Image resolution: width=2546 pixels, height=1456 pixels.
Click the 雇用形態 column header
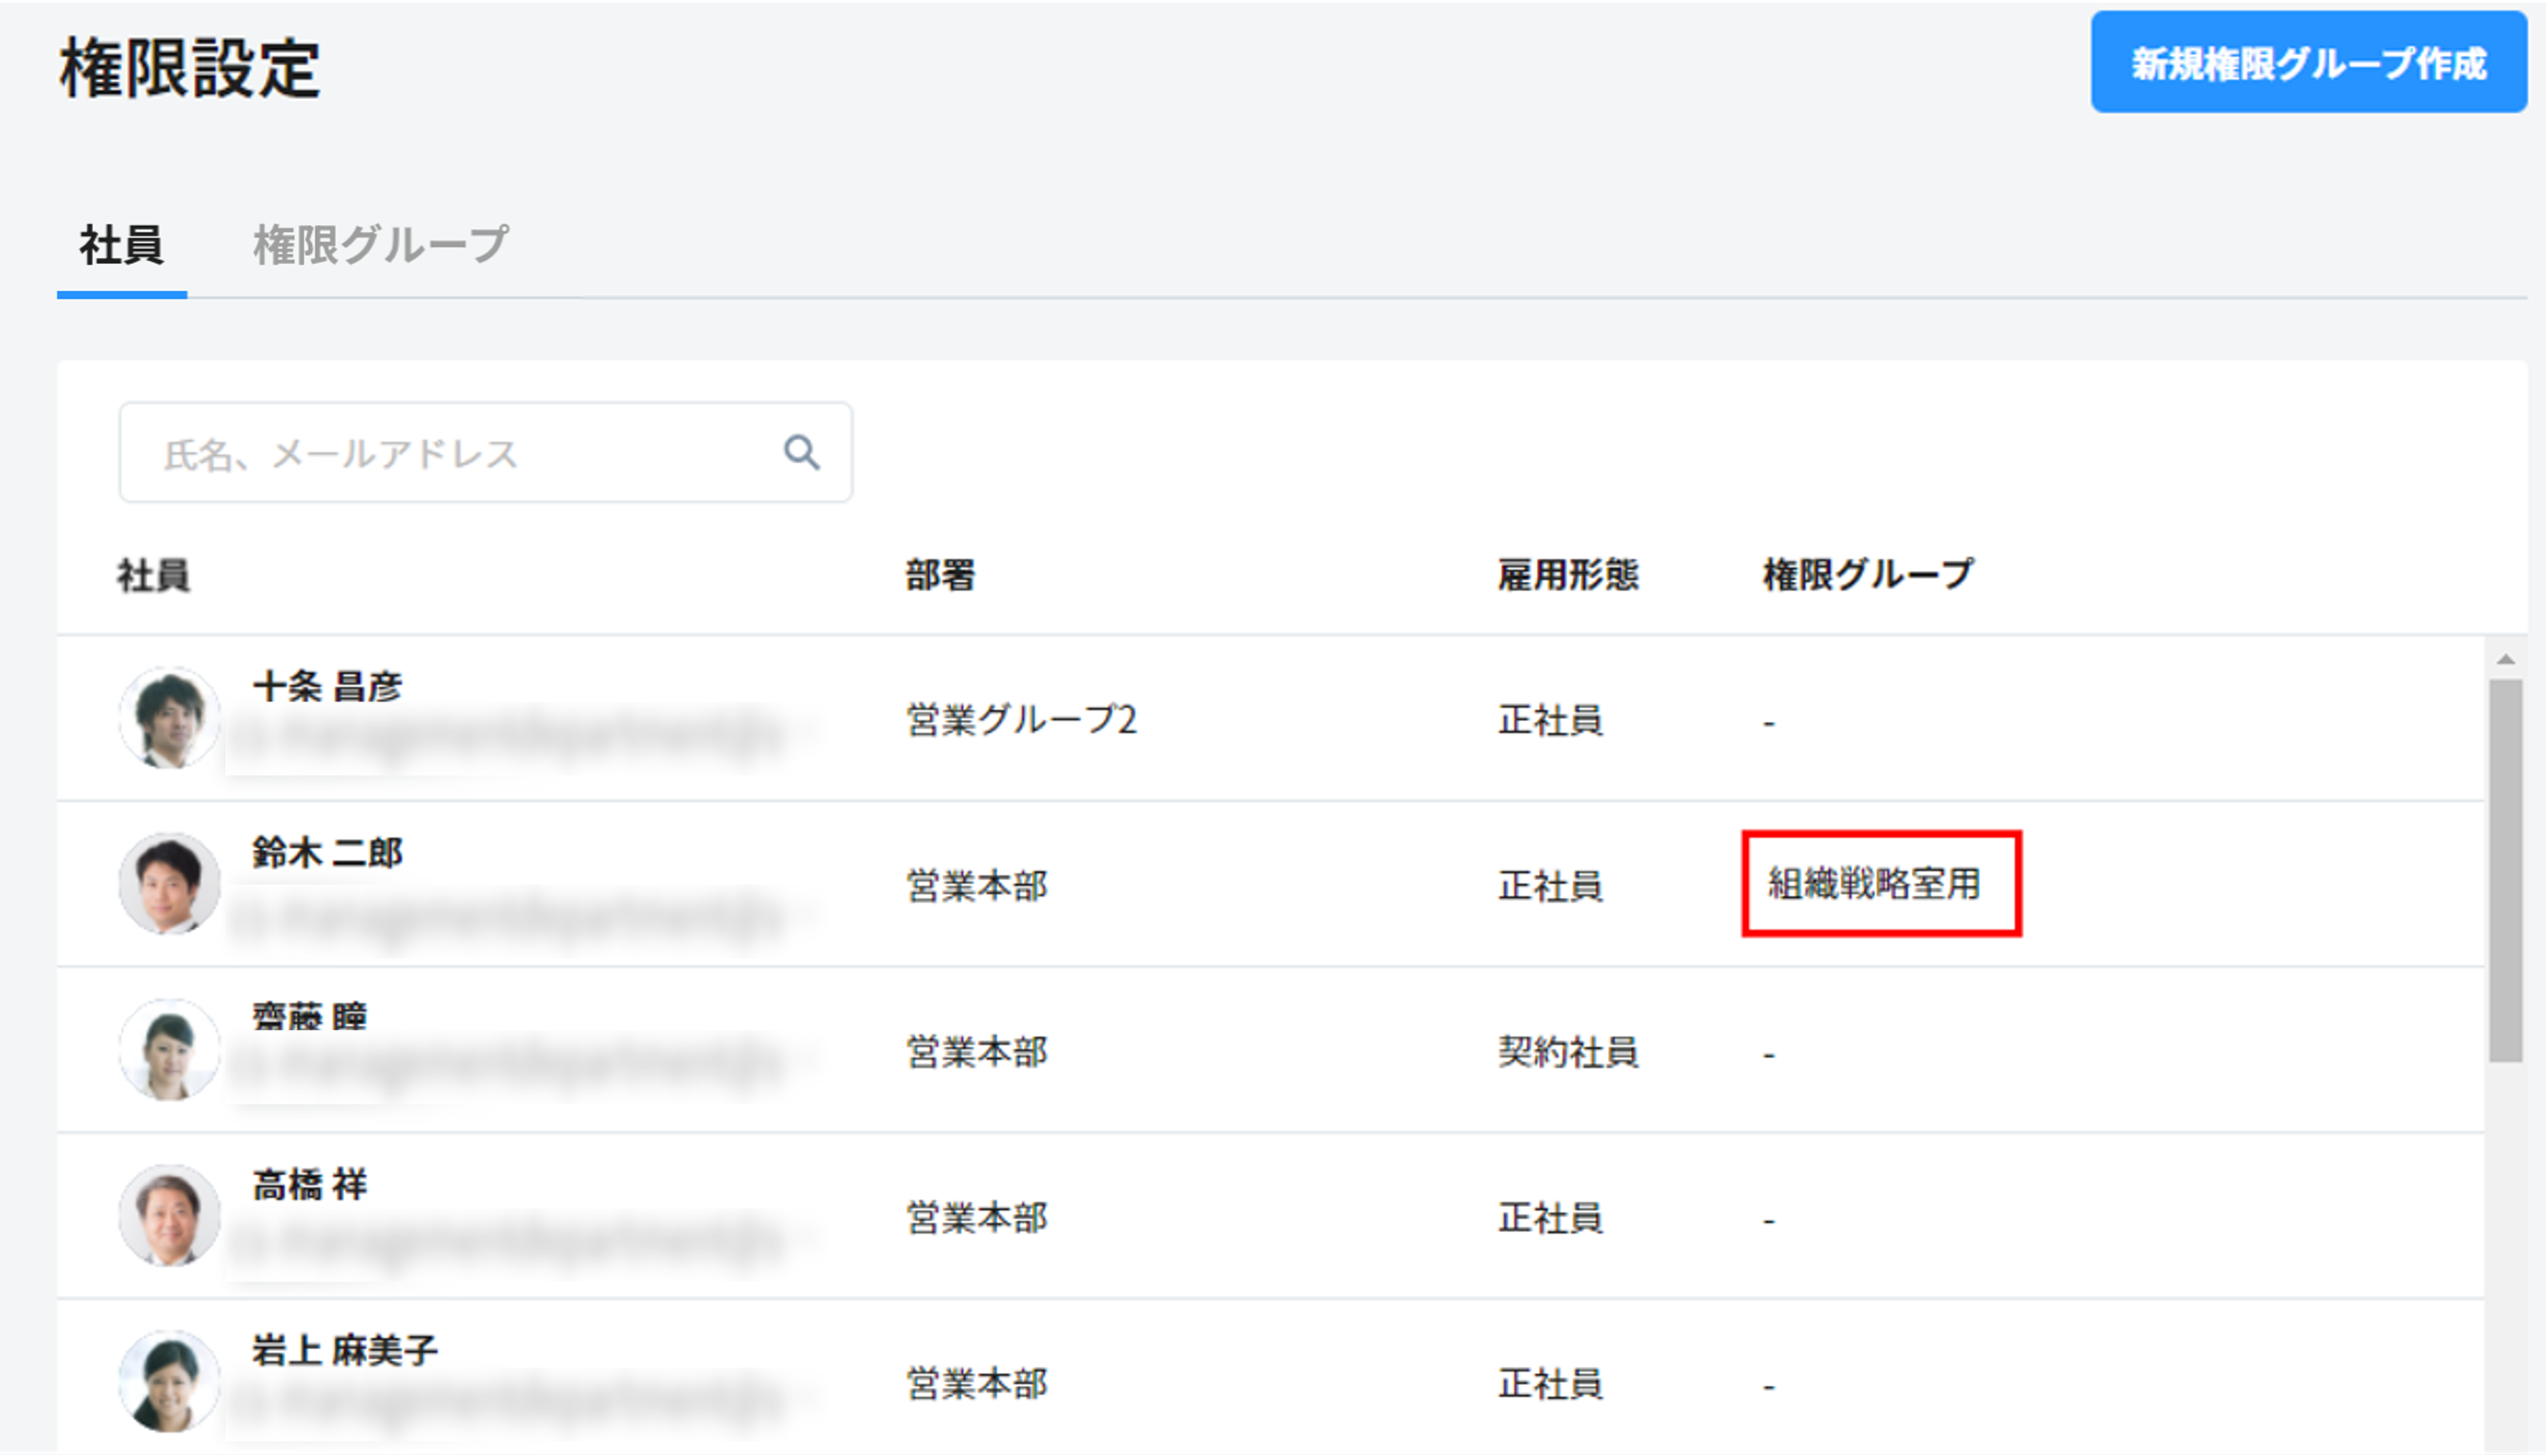[x=1567, y=575]
